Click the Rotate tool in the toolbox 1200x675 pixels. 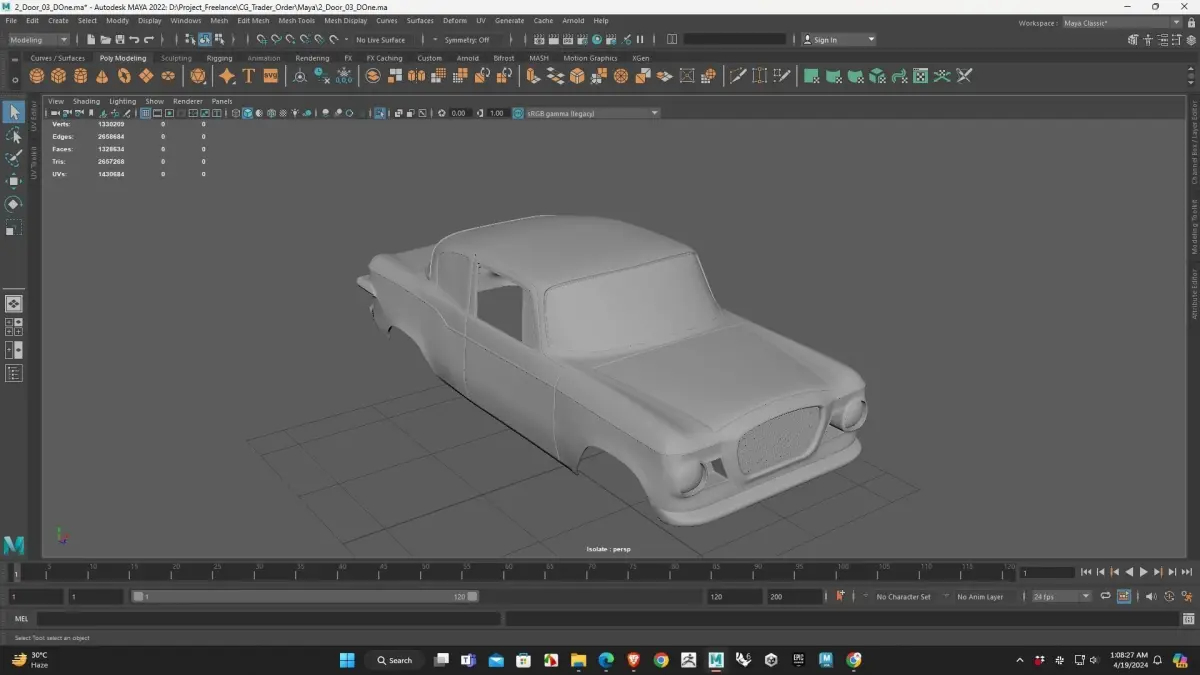click(x=14, y=204)
